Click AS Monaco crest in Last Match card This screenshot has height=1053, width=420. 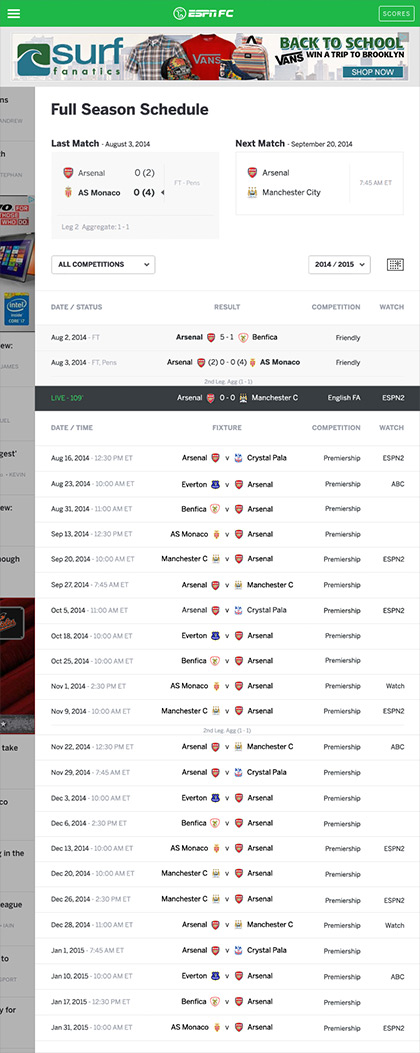[x=68, y=193]
